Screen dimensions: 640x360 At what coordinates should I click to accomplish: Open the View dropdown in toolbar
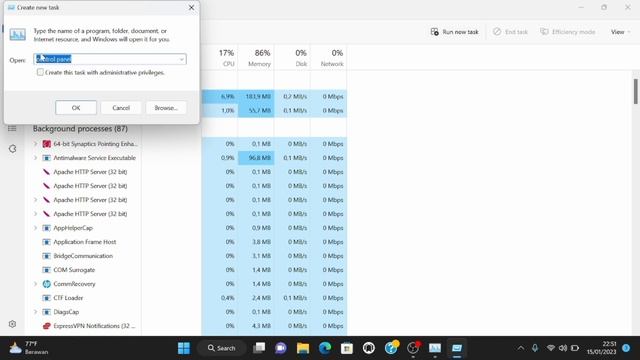[620, 32]
